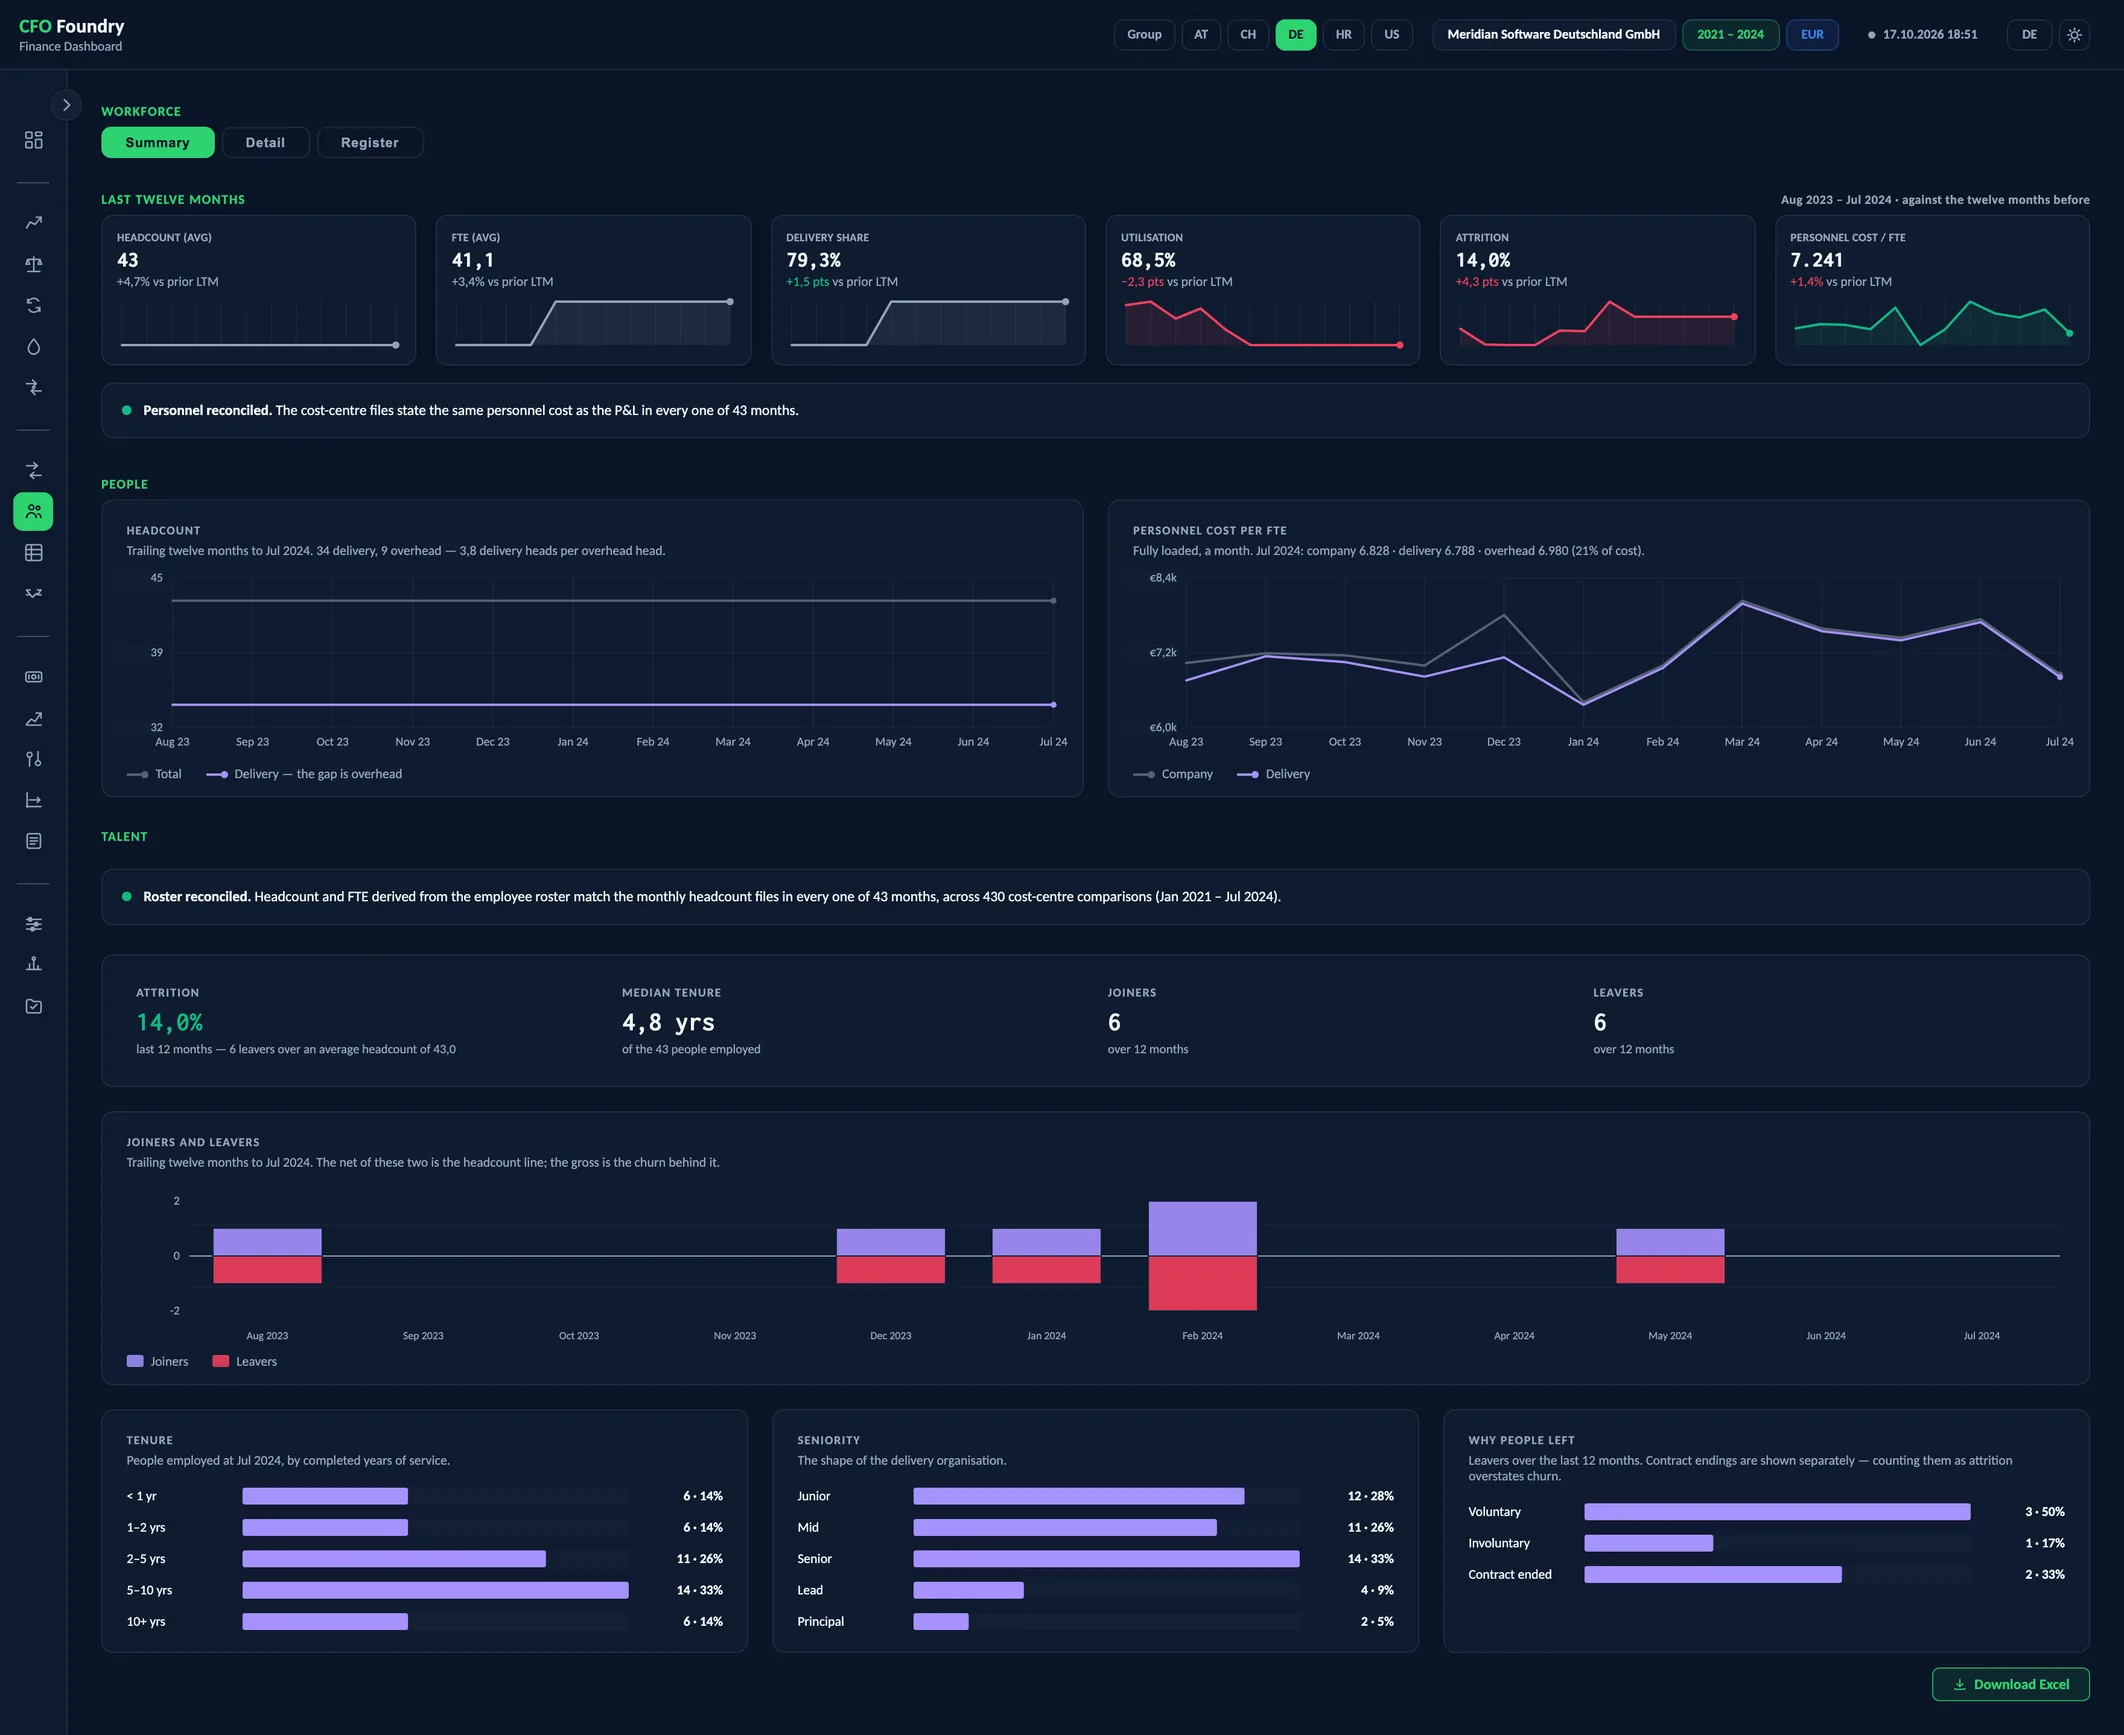Screen dimensions: 2124x1735
Task: Click the CFO Foundry logo title
Action: tap(72, 26)
